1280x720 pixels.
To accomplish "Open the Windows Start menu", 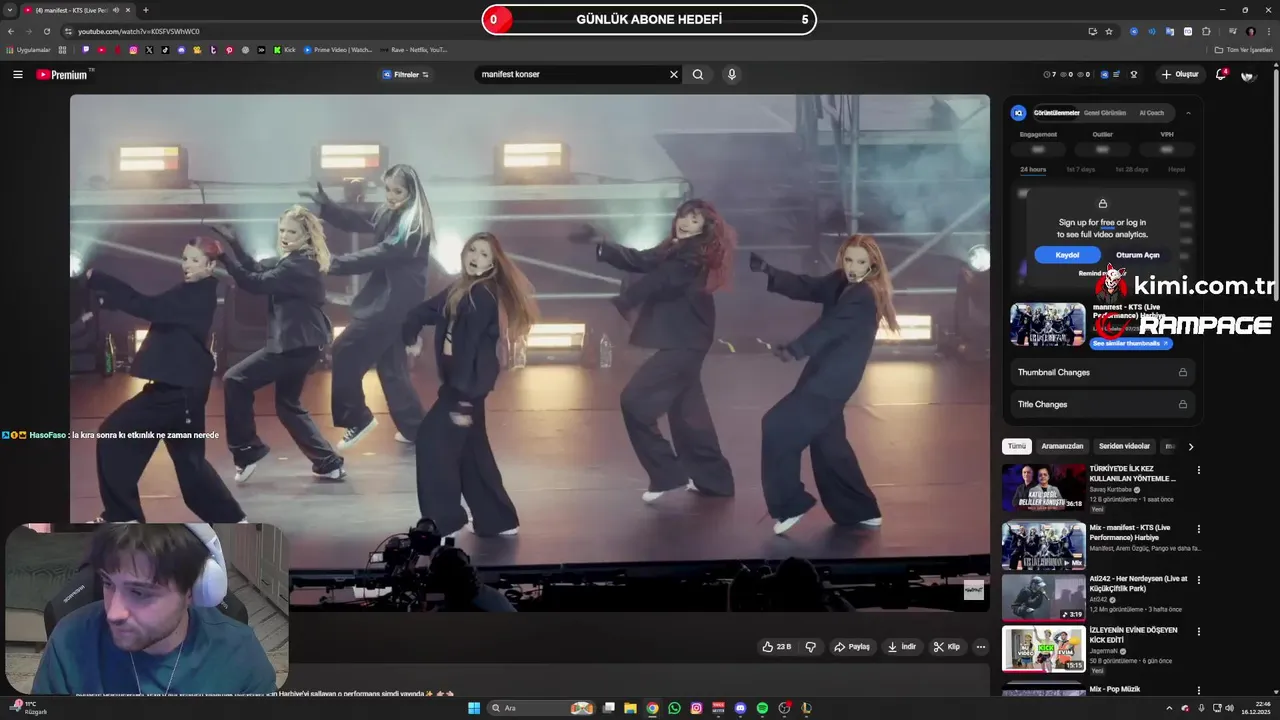I will point(474,708).
